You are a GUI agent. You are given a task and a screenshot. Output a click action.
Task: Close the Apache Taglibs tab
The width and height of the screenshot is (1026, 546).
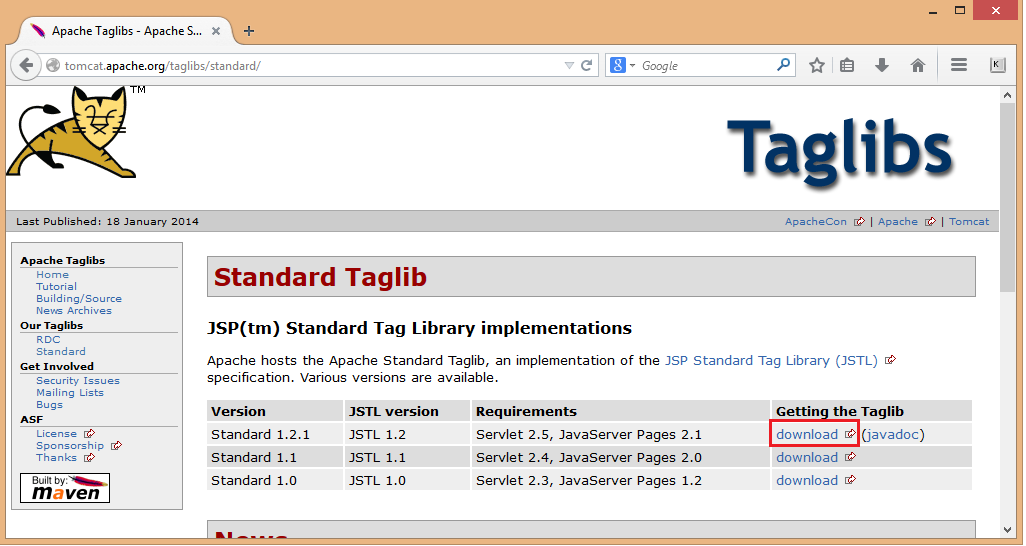coord(216,31)
